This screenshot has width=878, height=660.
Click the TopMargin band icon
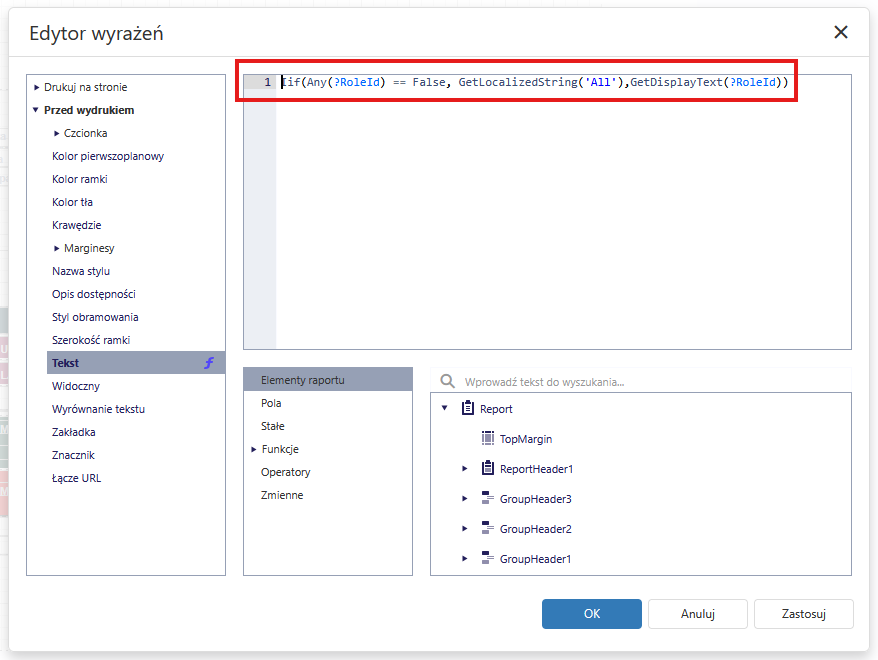488,438
